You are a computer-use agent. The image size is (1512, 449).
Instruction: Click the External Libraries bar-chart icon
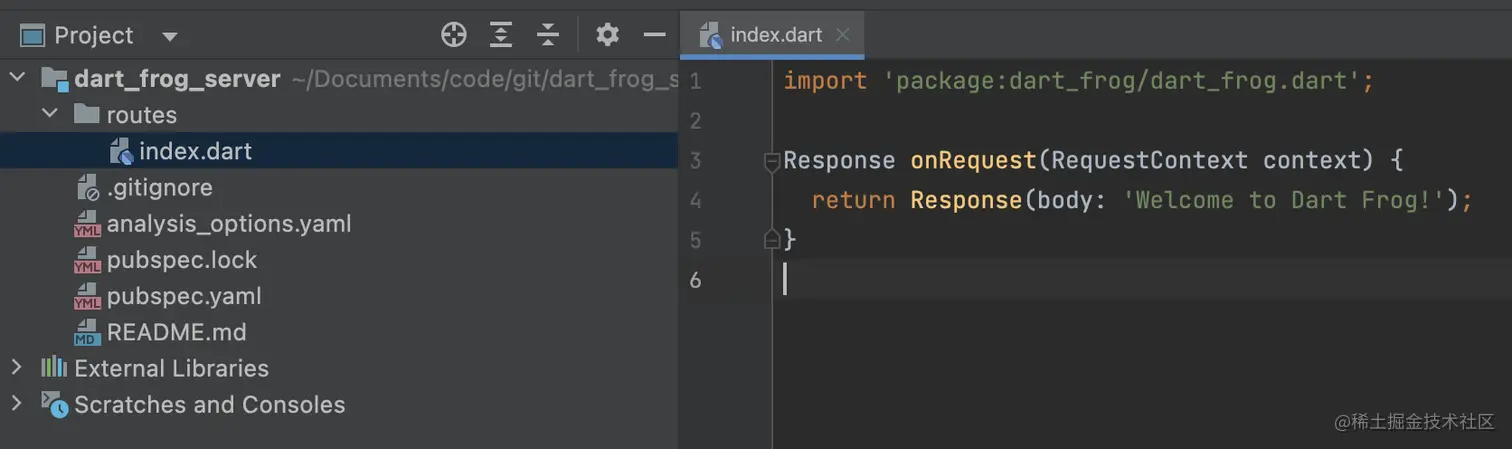pyautogui.click(x=54, y=367)
